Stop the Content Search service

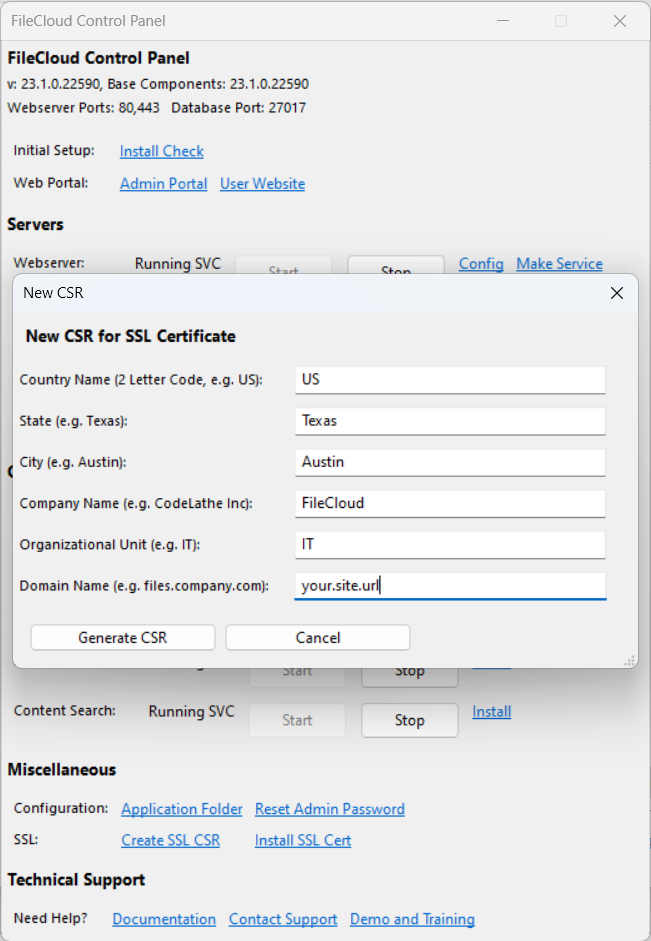[x=409, y=720]
